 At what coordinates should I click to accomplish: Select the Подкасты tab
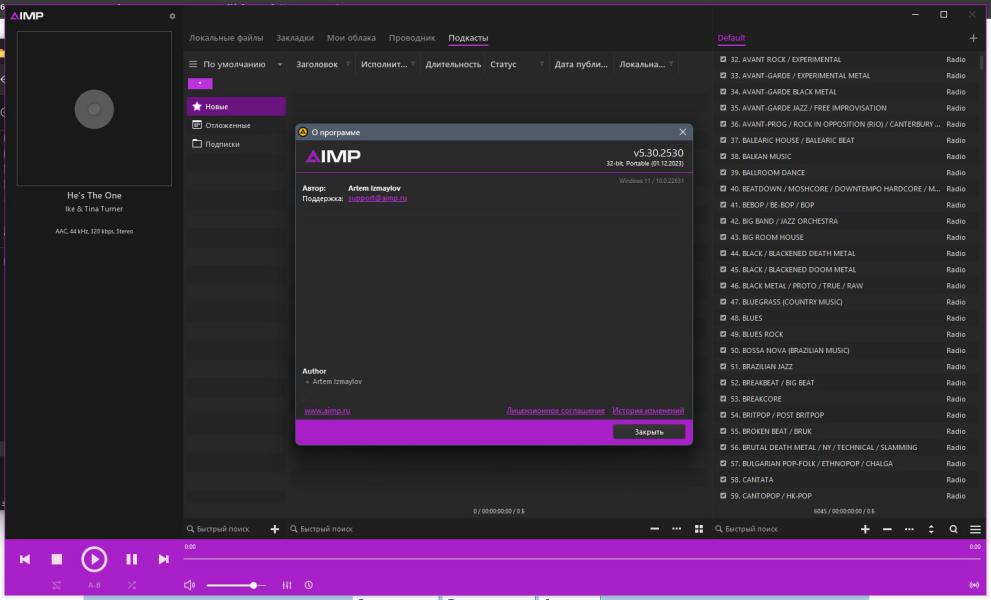(468, 38)
